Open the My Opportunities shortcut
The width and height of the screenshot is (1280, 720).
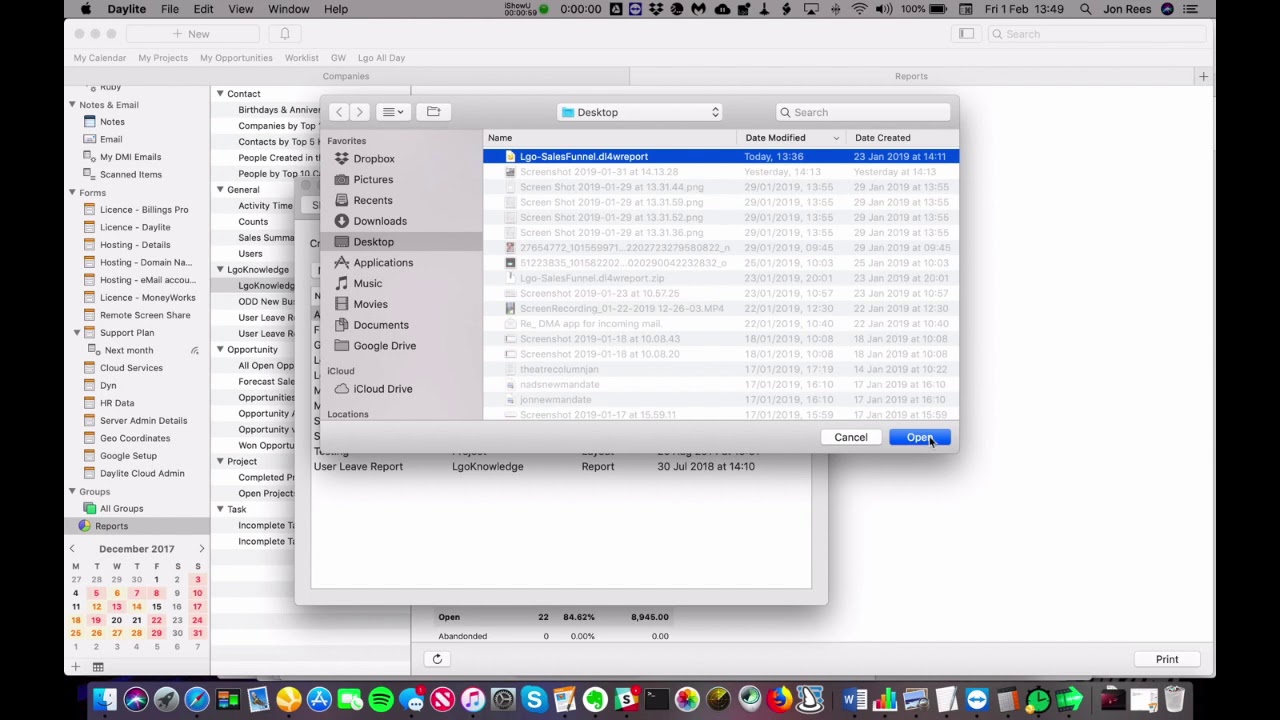pos(236,58)
